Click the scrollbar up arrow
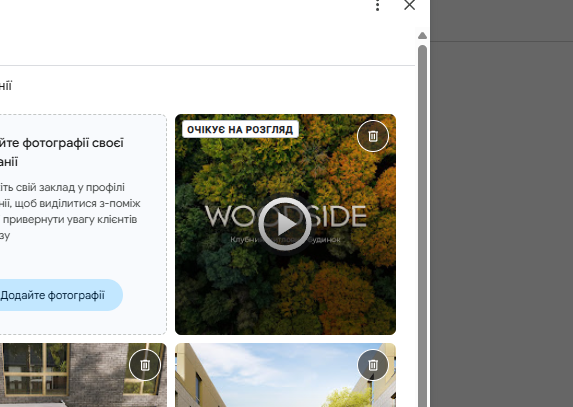 coord(422,35)
